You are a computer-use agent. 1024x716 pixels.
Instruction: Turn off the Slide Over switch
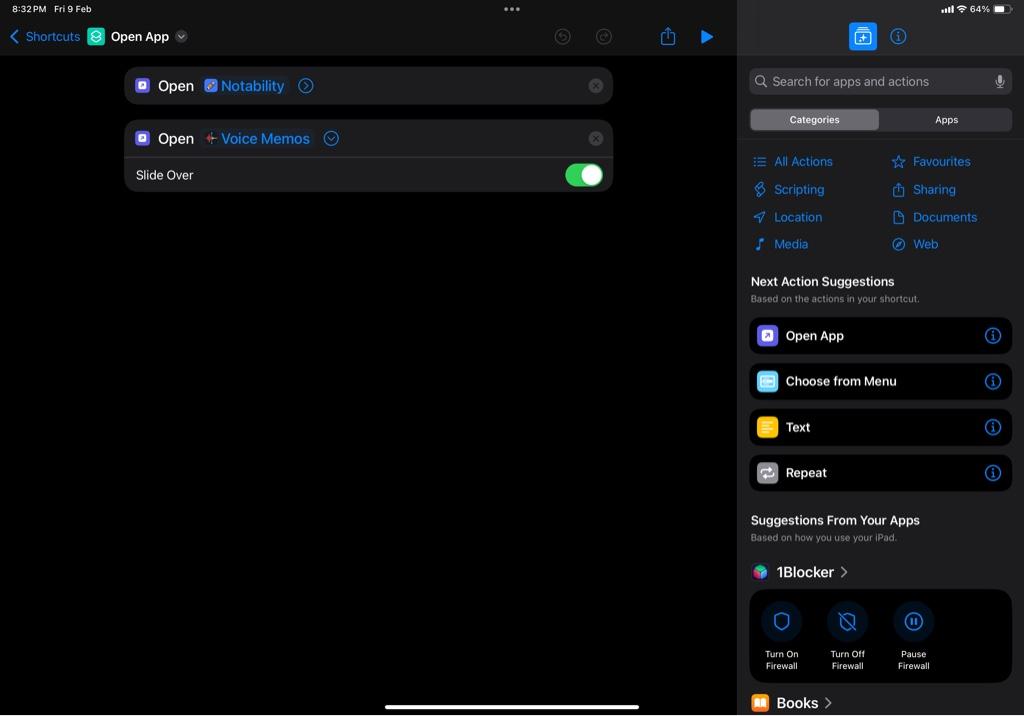point(584,175)
